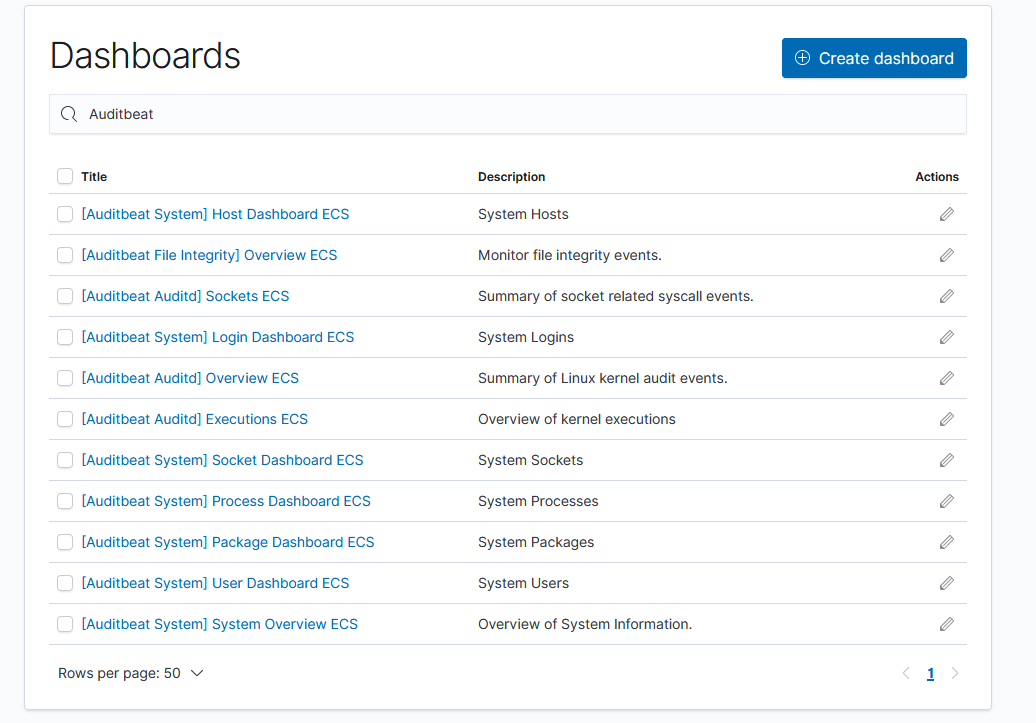The height and width of the screenshot is (723, 1036).
Task: Go to previous page arrow
Action: click(x=906, y=673)
